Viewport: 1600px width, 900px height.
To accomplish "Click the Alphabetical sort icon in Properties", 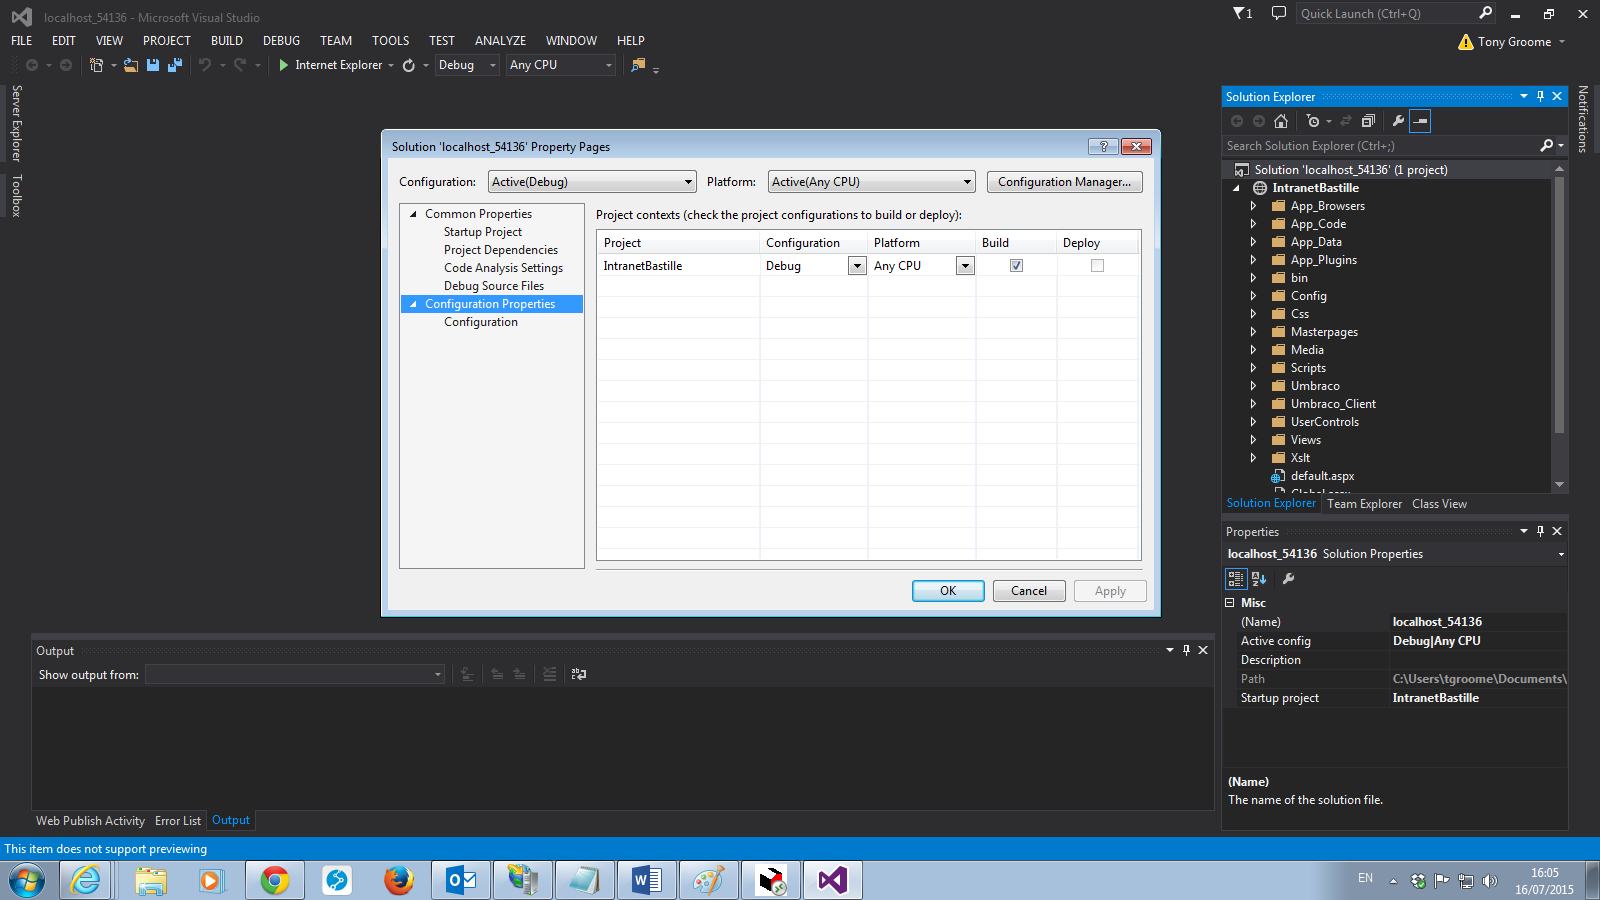I will pos(1259,579).
